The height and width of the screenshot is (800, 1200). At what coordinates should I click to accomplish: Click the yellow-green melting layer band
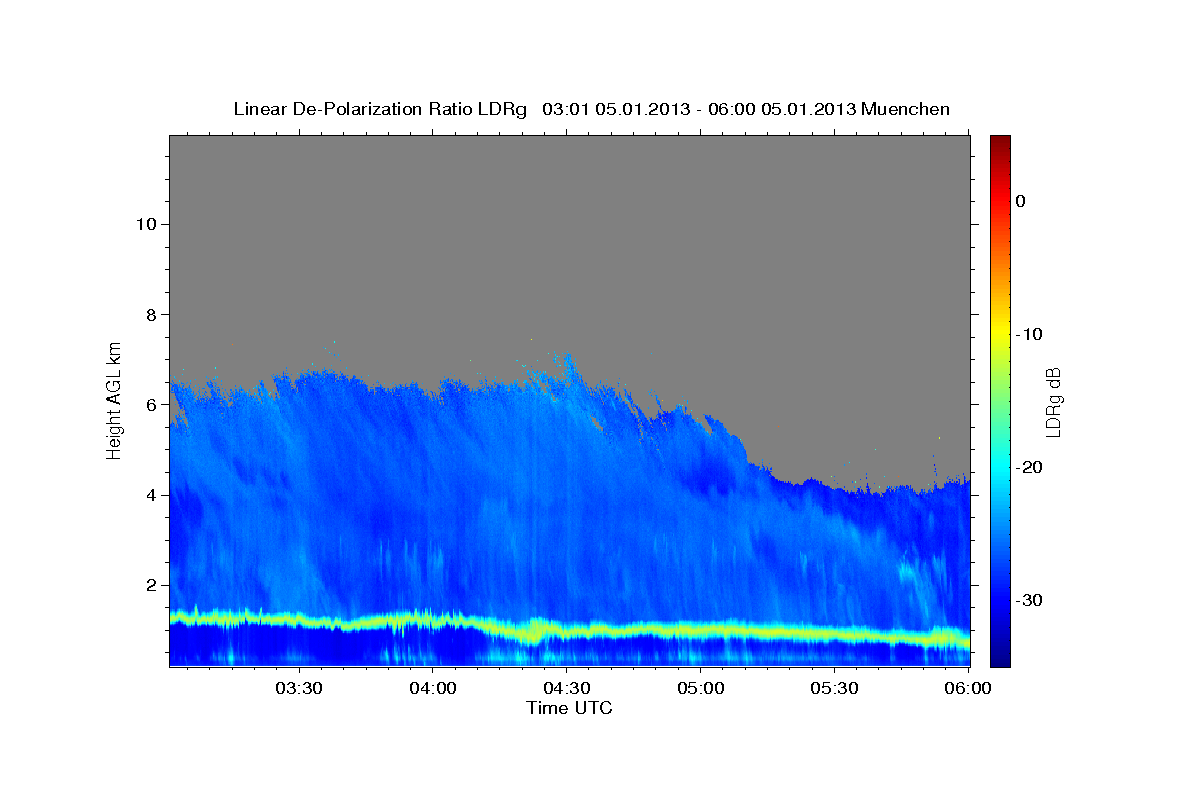coord(570,630)
